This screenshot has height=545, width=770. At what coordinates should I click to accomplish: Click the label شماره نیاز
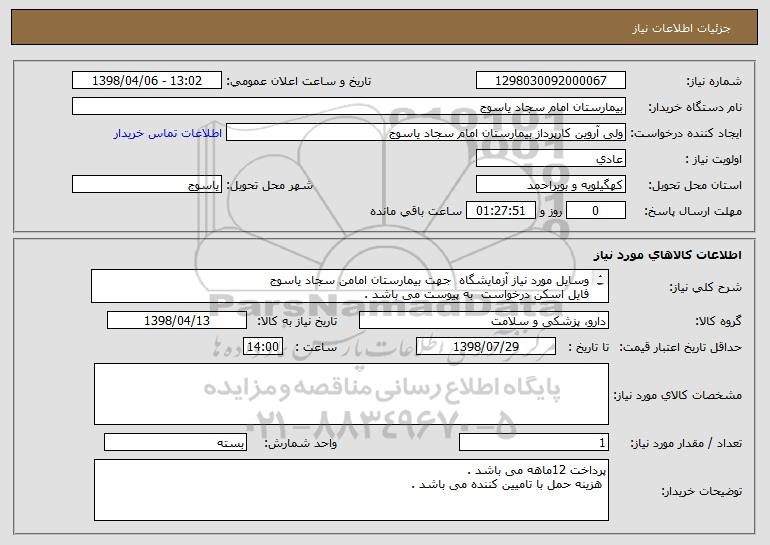pos(714,81)
